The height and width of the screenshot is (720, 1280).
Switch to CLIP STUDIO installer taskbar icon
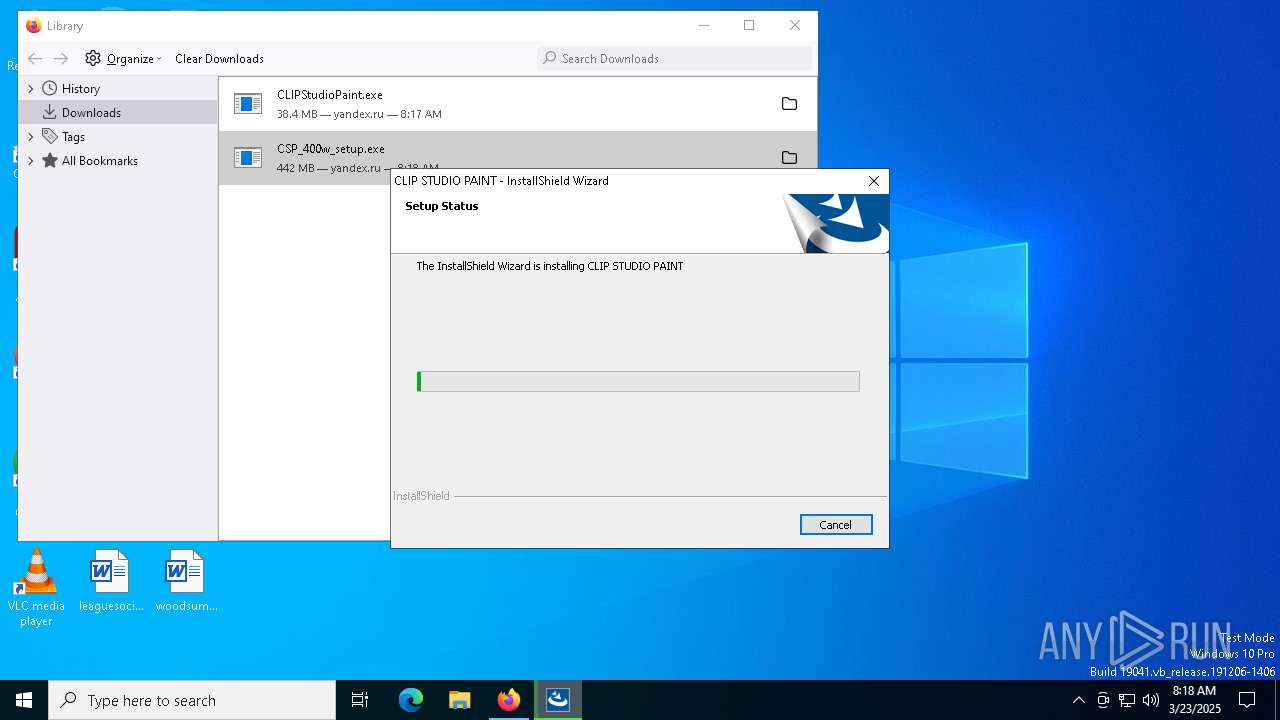click(x=558, y=700)
